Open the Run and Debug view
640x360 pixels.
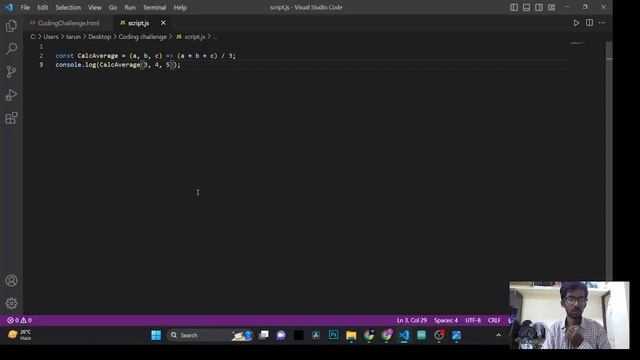(11, 95)
